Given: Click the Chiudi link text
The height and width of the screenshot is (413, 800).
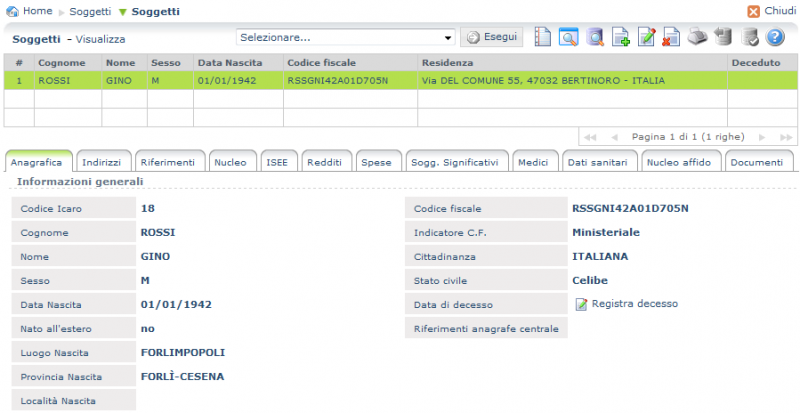Looking at the screenshot, I should click(x=780, y=11).
